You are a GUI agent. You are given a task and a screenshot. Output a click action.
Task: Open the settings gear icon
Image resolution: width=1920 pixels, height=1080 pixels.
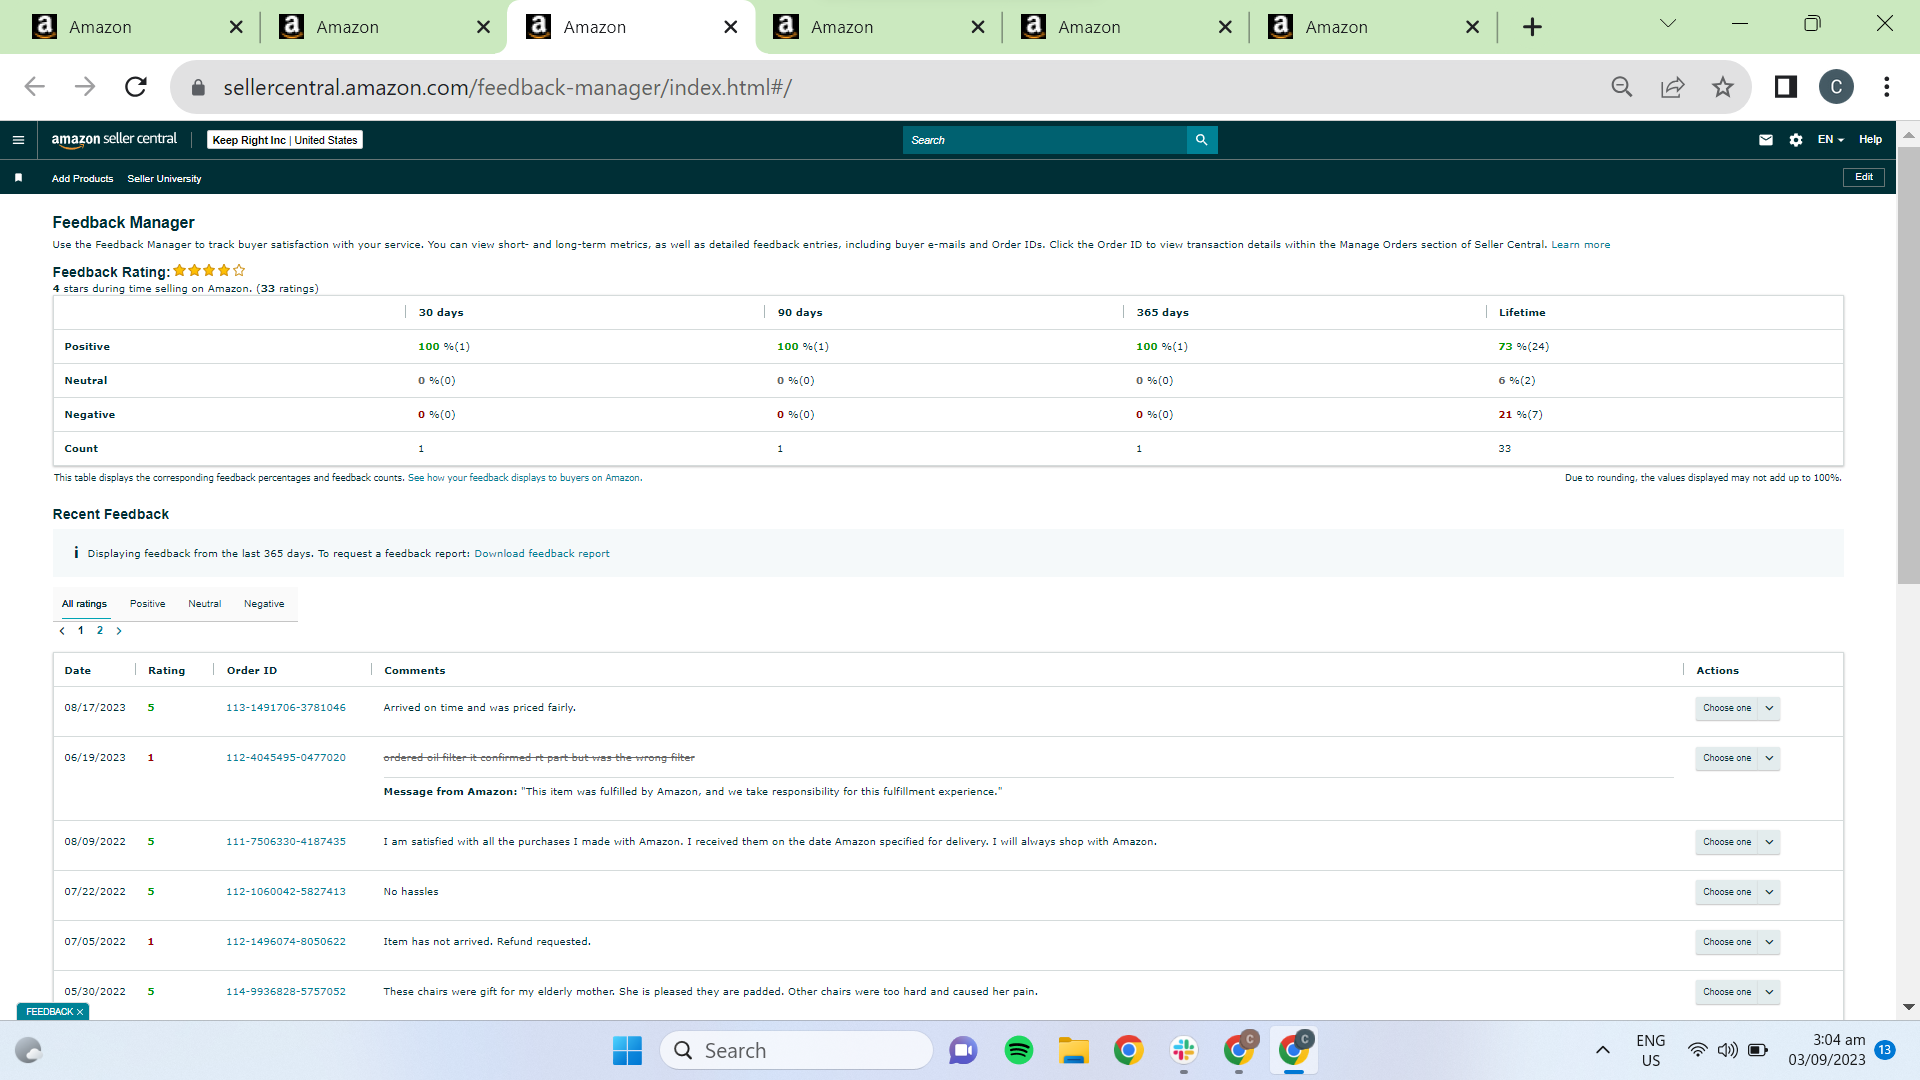click(x=1796, y=140)
